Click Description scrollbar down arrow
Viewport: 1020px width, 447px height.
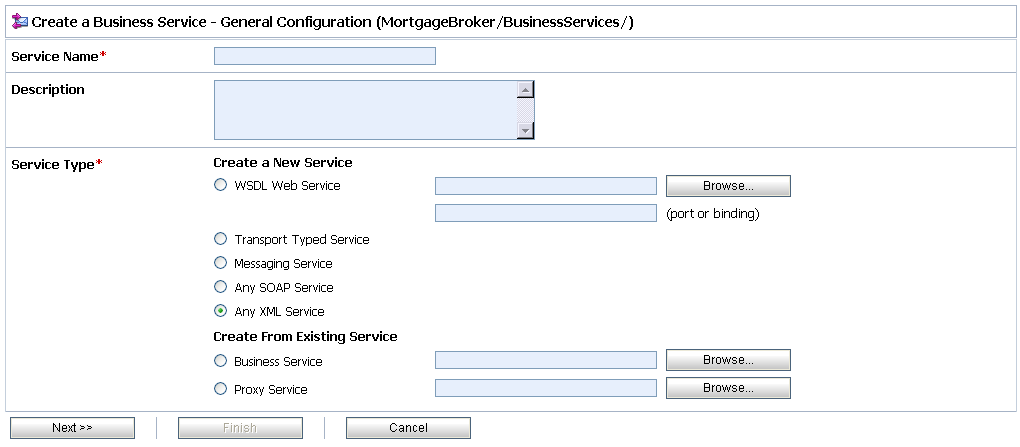[x=526, y=130]
